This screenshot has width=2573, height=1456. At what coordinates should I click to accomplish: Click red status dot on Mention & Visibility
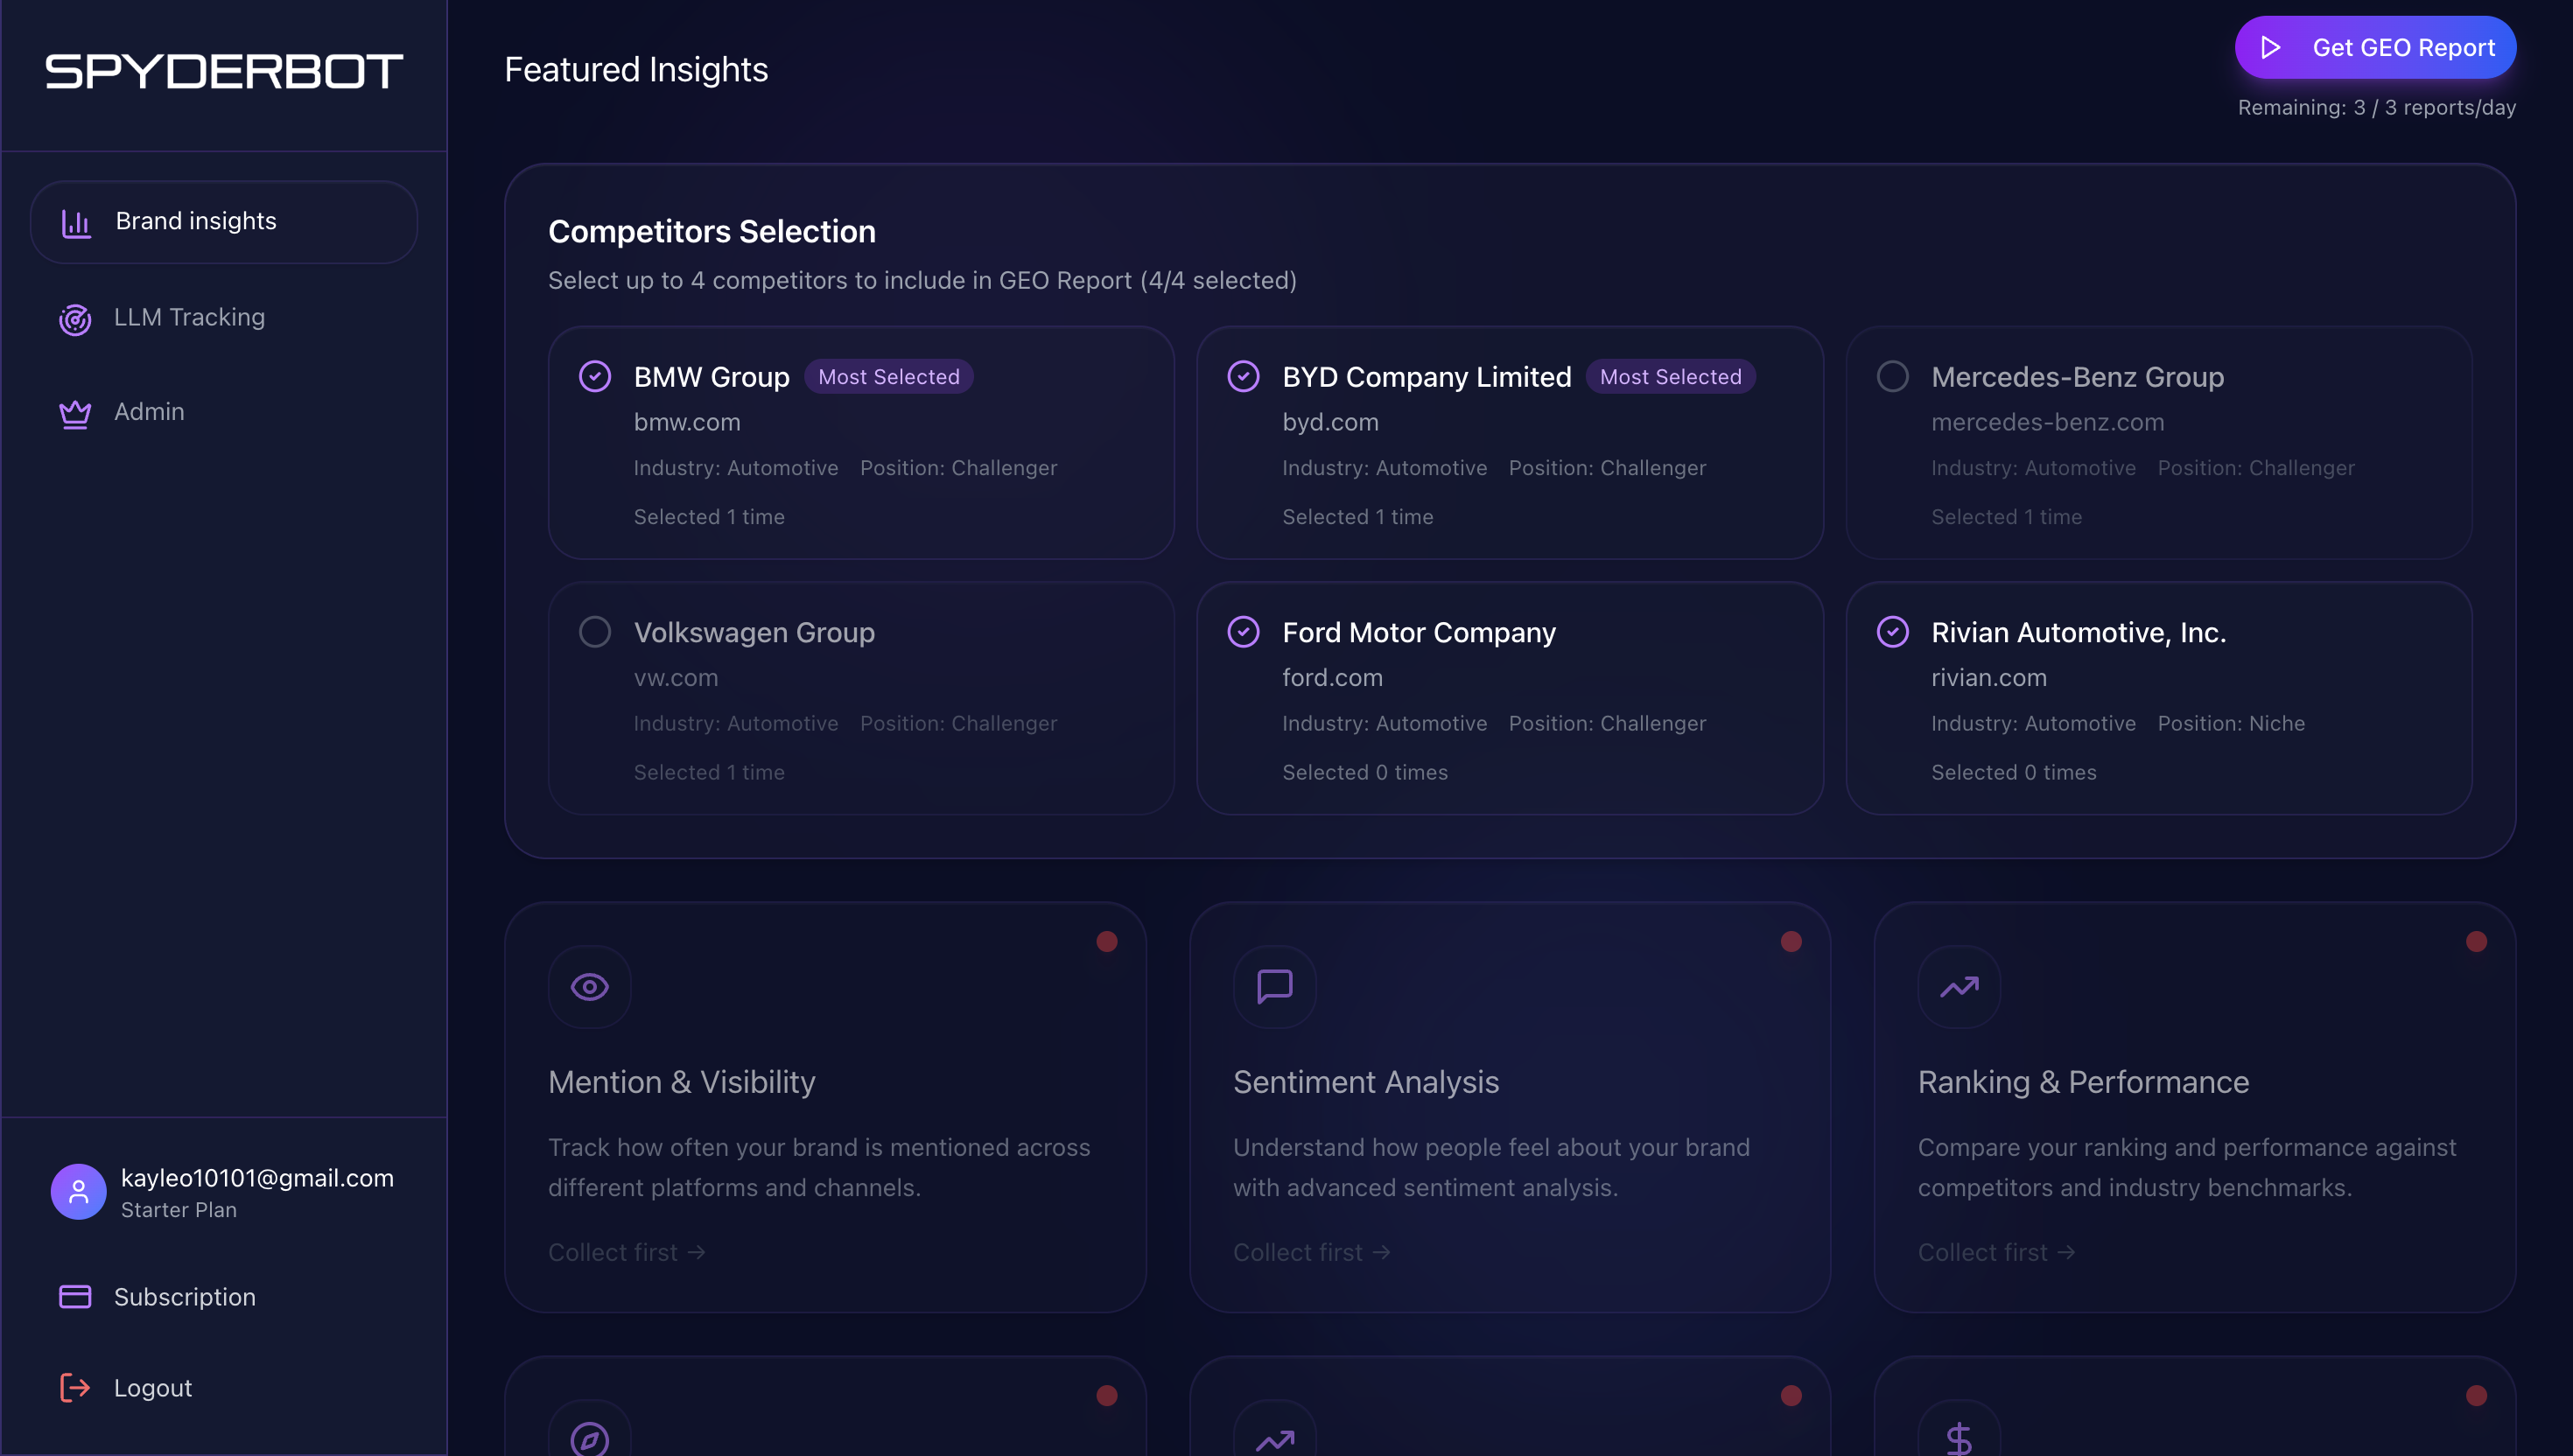1106,941
